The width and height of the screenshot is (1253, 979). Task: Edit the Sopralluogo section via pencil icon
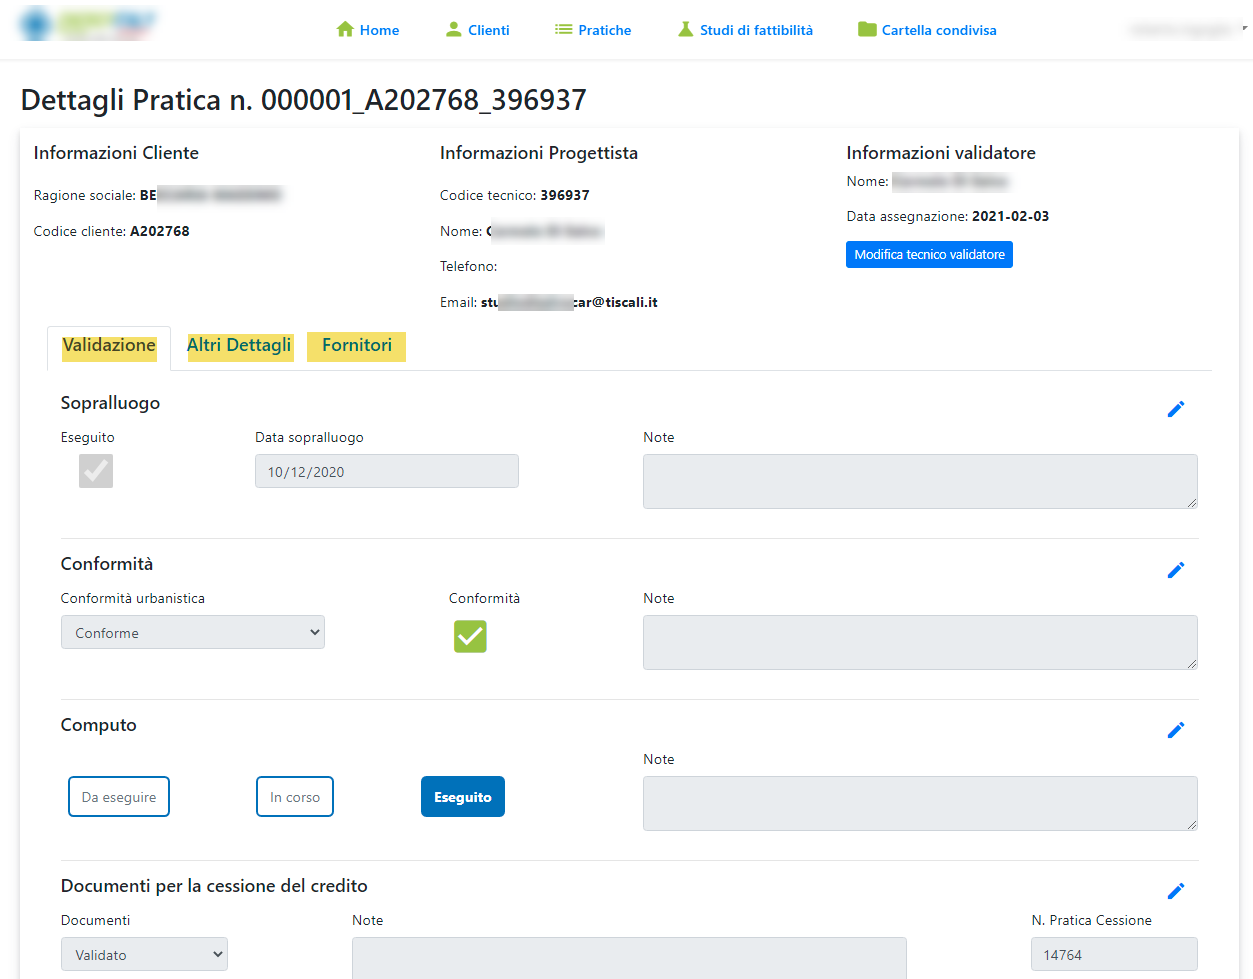click(1176, 409)
